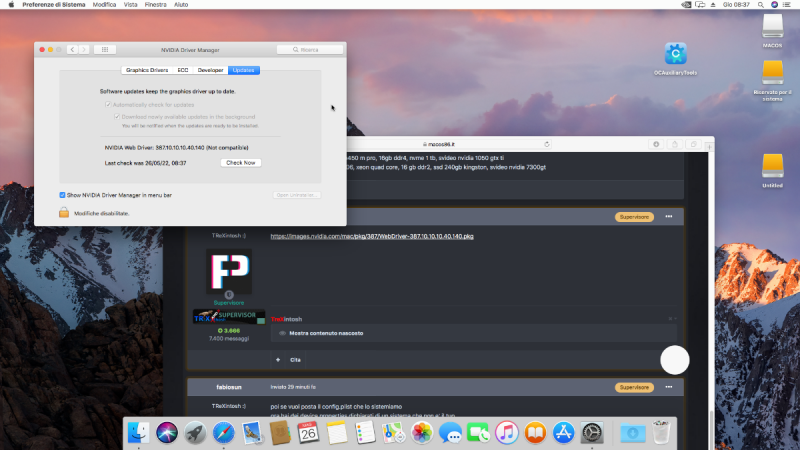Open the Vista menu
The height and width of the screenshot is (450, 800).
point(131,5)
